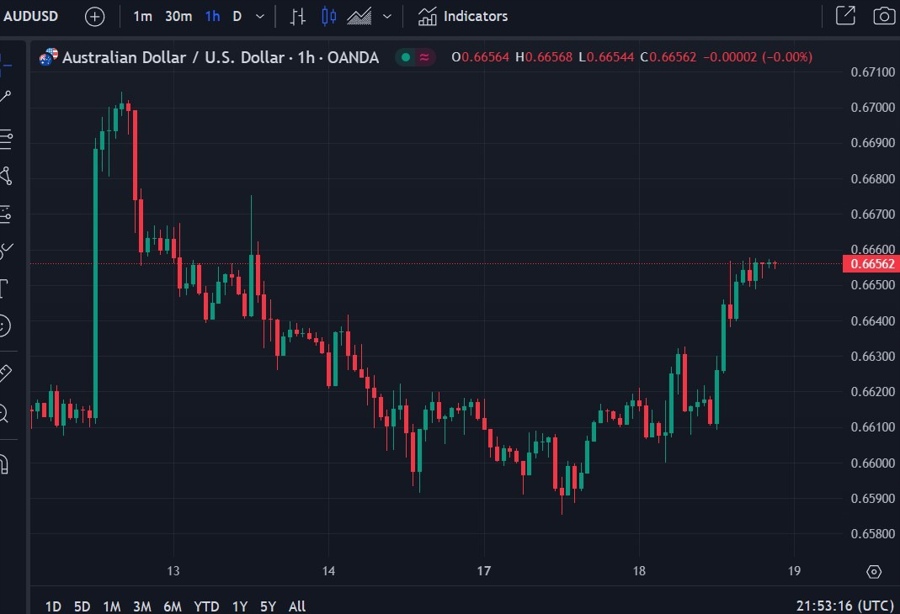
Task: Click the date label 19 on time axis
Action: 794,571
